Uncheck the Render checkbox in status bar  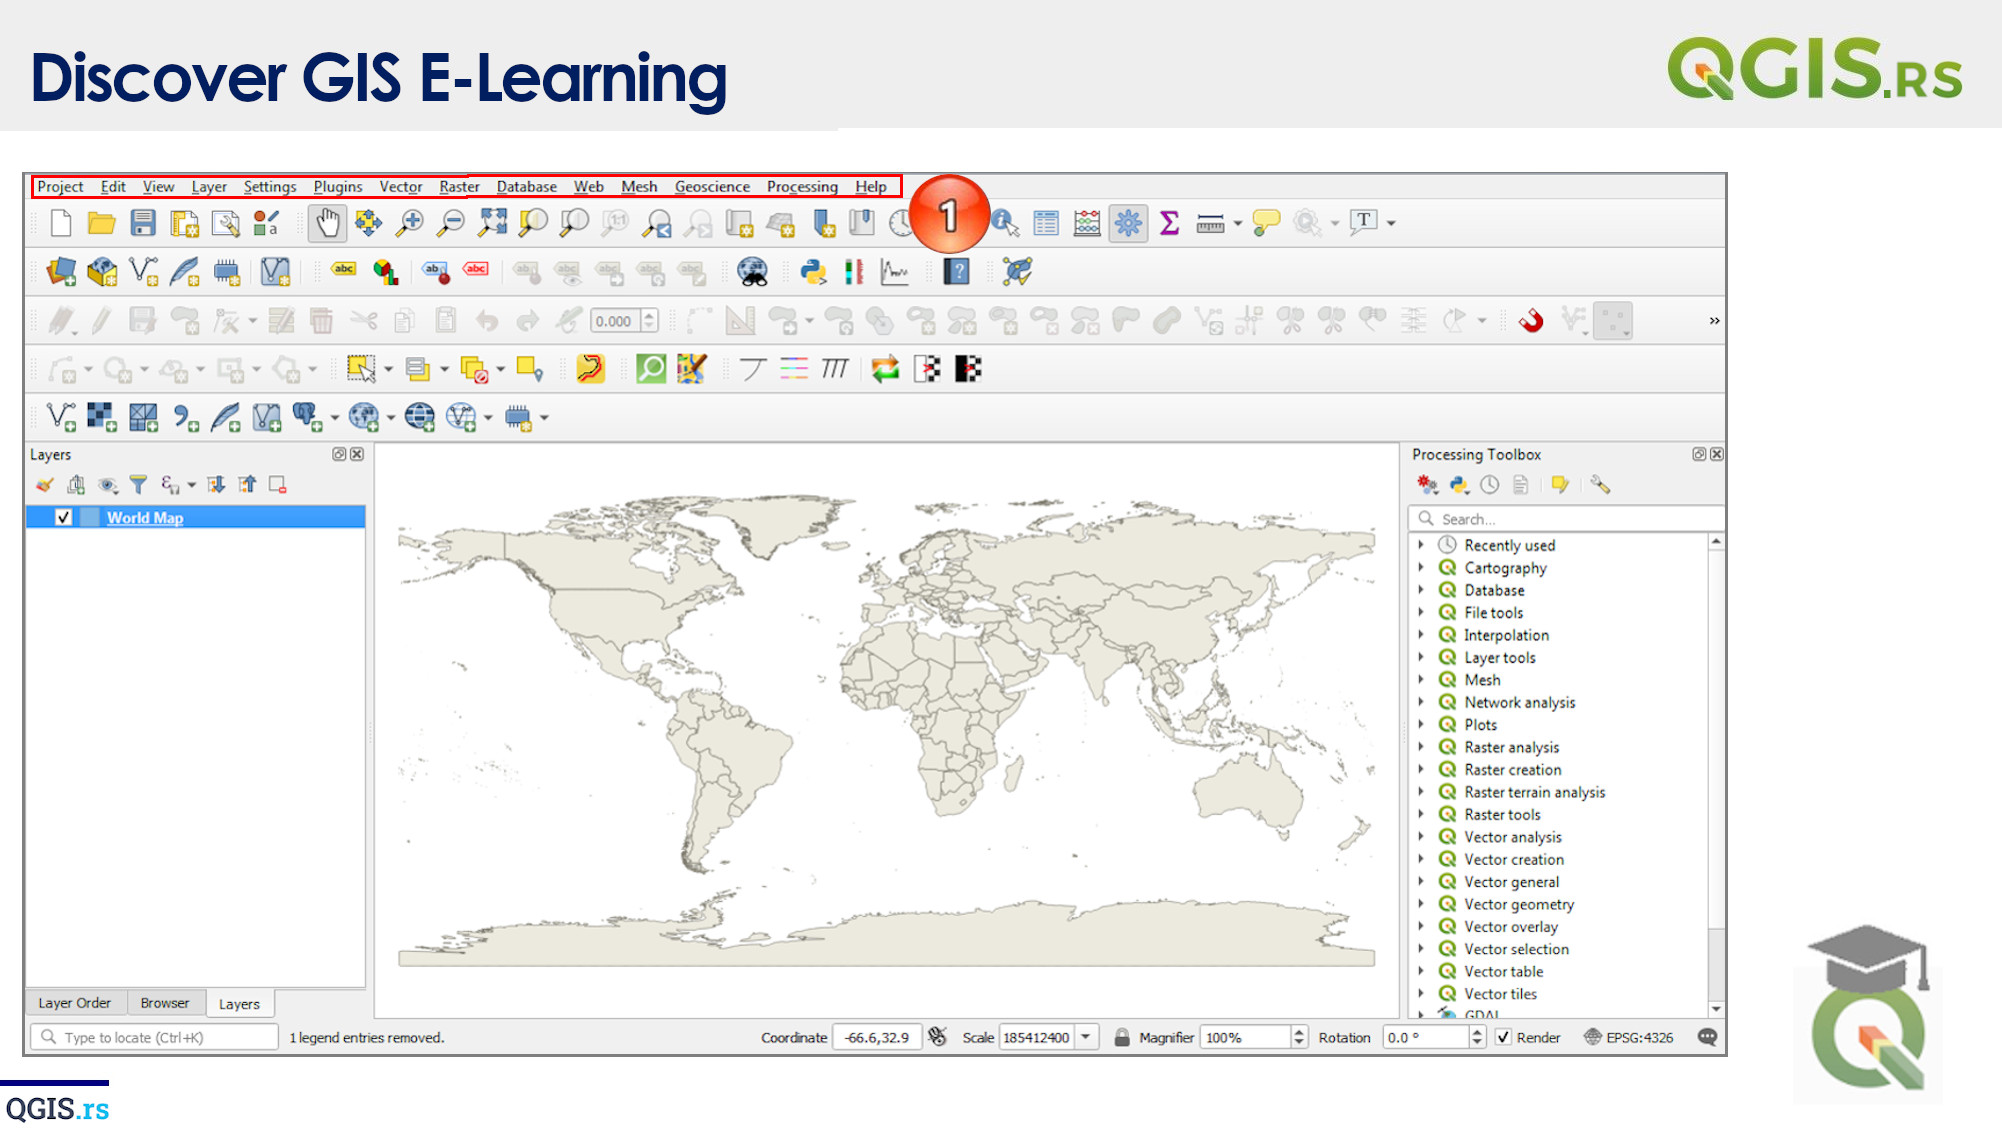1503,1038
